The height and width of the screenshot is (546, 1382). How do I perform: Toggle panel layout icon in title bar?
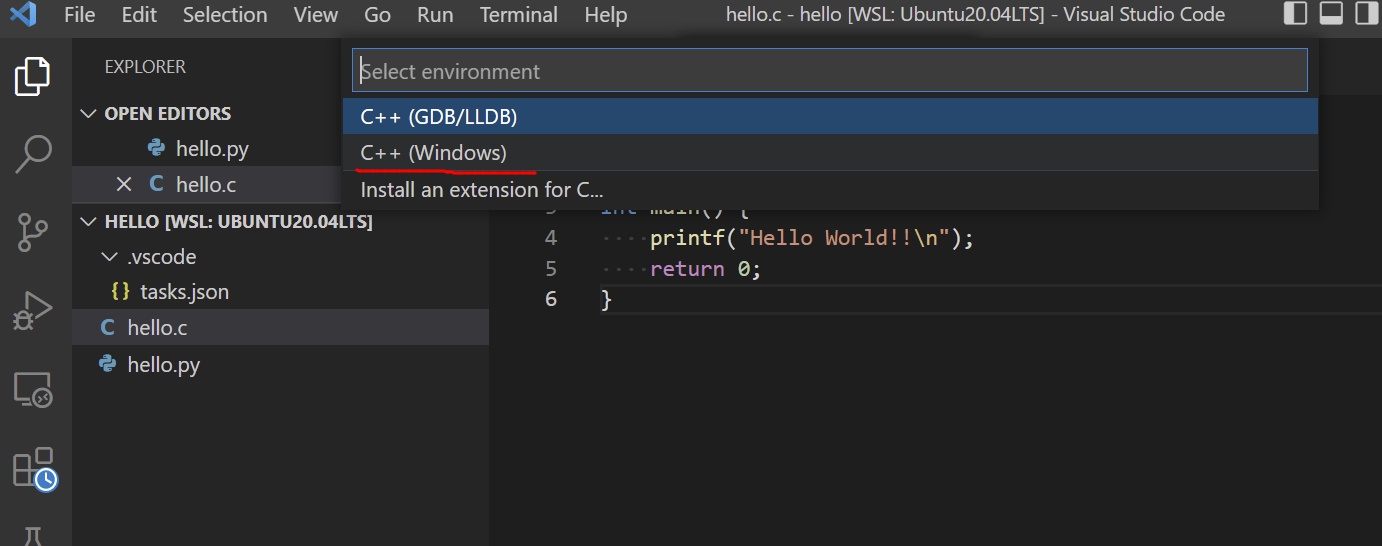coord(1331,13)
